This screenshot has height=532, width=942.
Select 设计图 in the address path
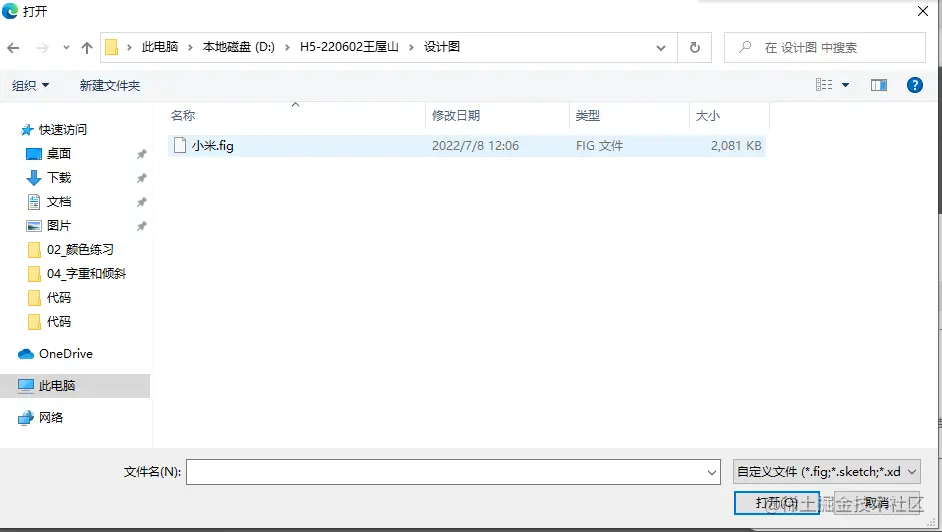pyautogui.click(x=442, y=47)
